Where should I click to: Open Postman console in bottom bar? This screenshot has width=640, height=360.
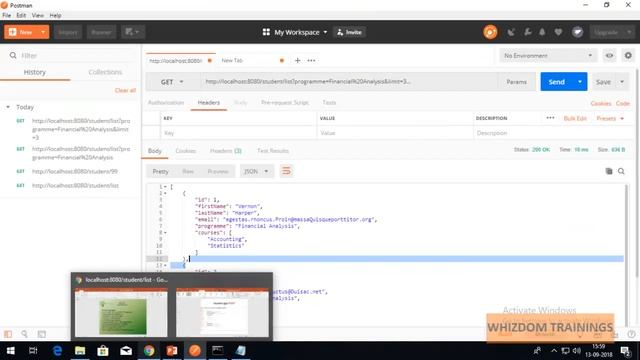pyautogui.click(x=42, y=334)
